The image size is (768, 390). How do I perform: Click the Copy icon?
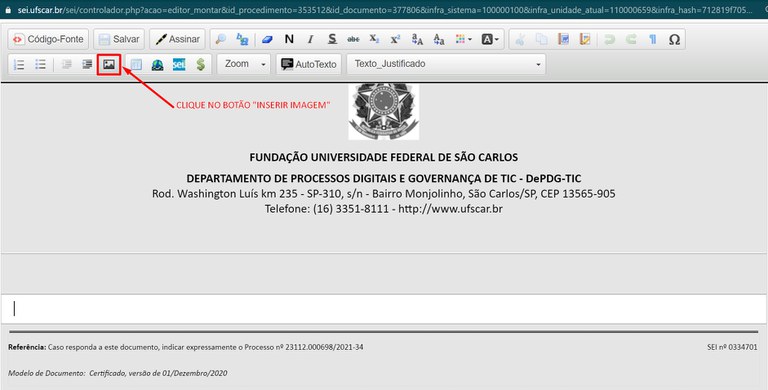tap(542, 39)
